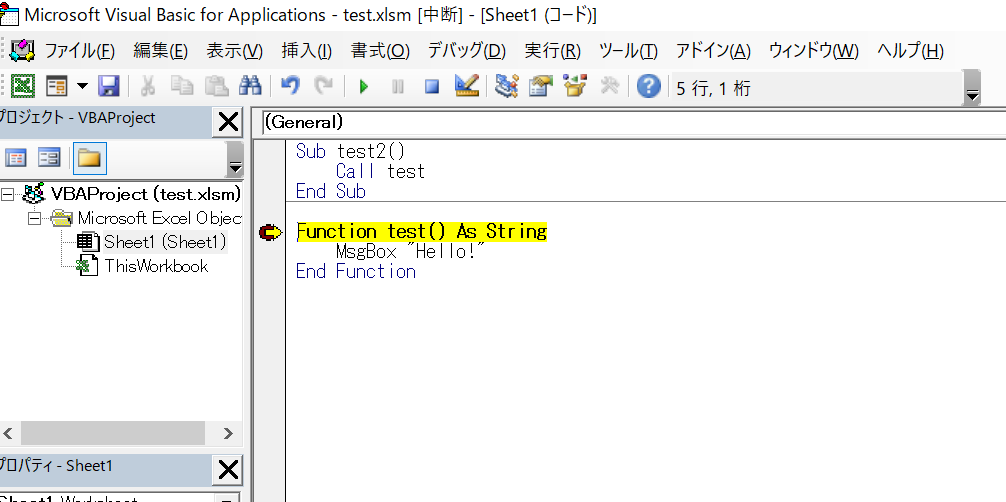This screenshot has height=502, width=1006.
Task: Open Project Explorer toolbar icon
Action: [506, 85]
